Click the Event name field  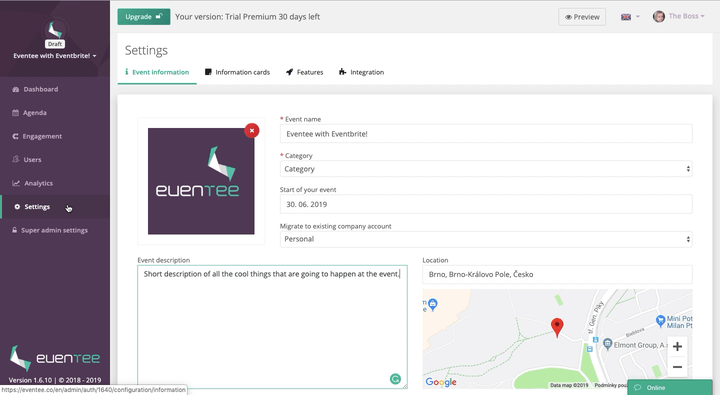pos(486,134)
